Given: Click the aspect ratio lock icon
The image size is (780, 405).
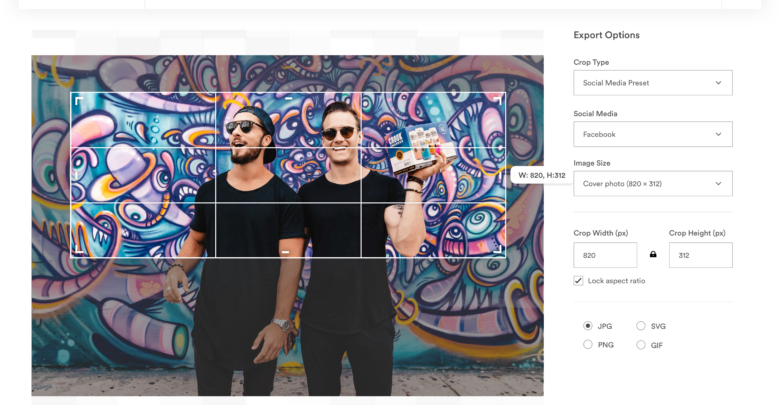Looking at the screenshot, I should point(653,255).
